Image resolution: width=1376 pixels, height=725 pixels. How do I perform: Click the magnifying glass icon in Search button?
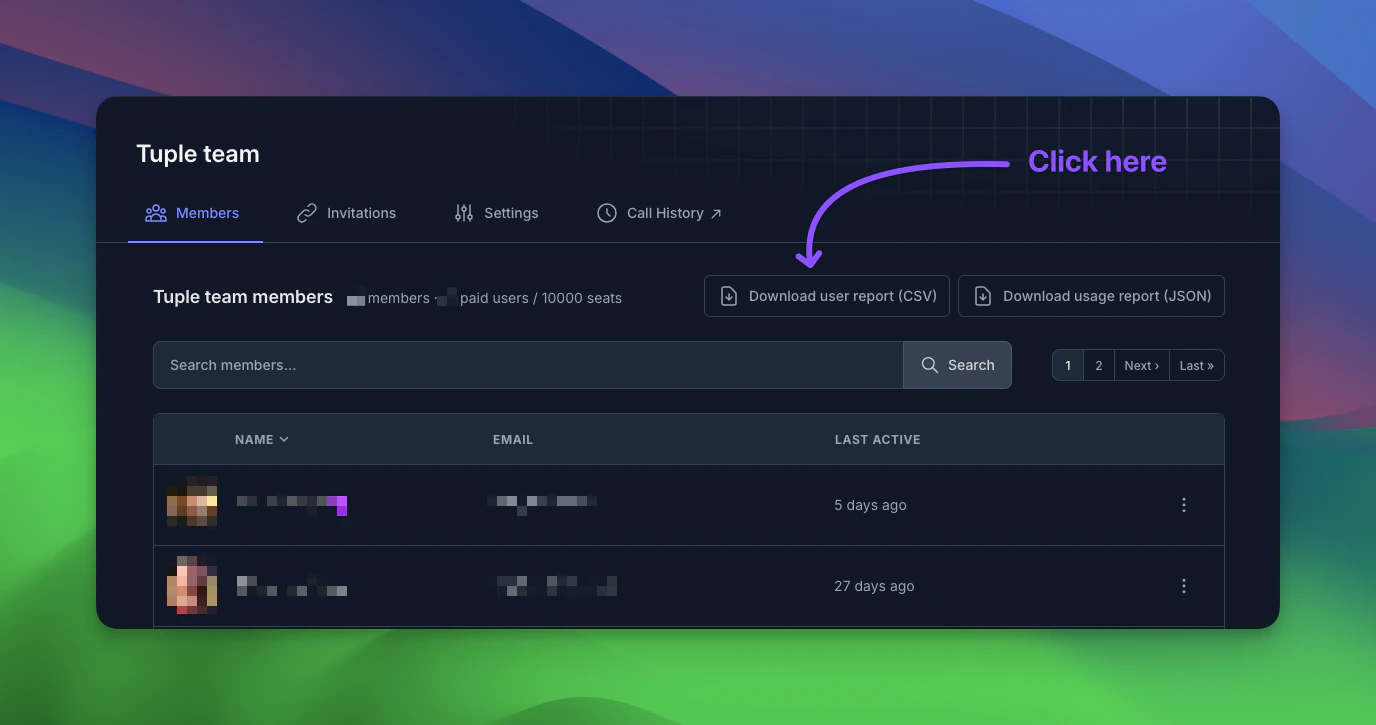[930, 365]
